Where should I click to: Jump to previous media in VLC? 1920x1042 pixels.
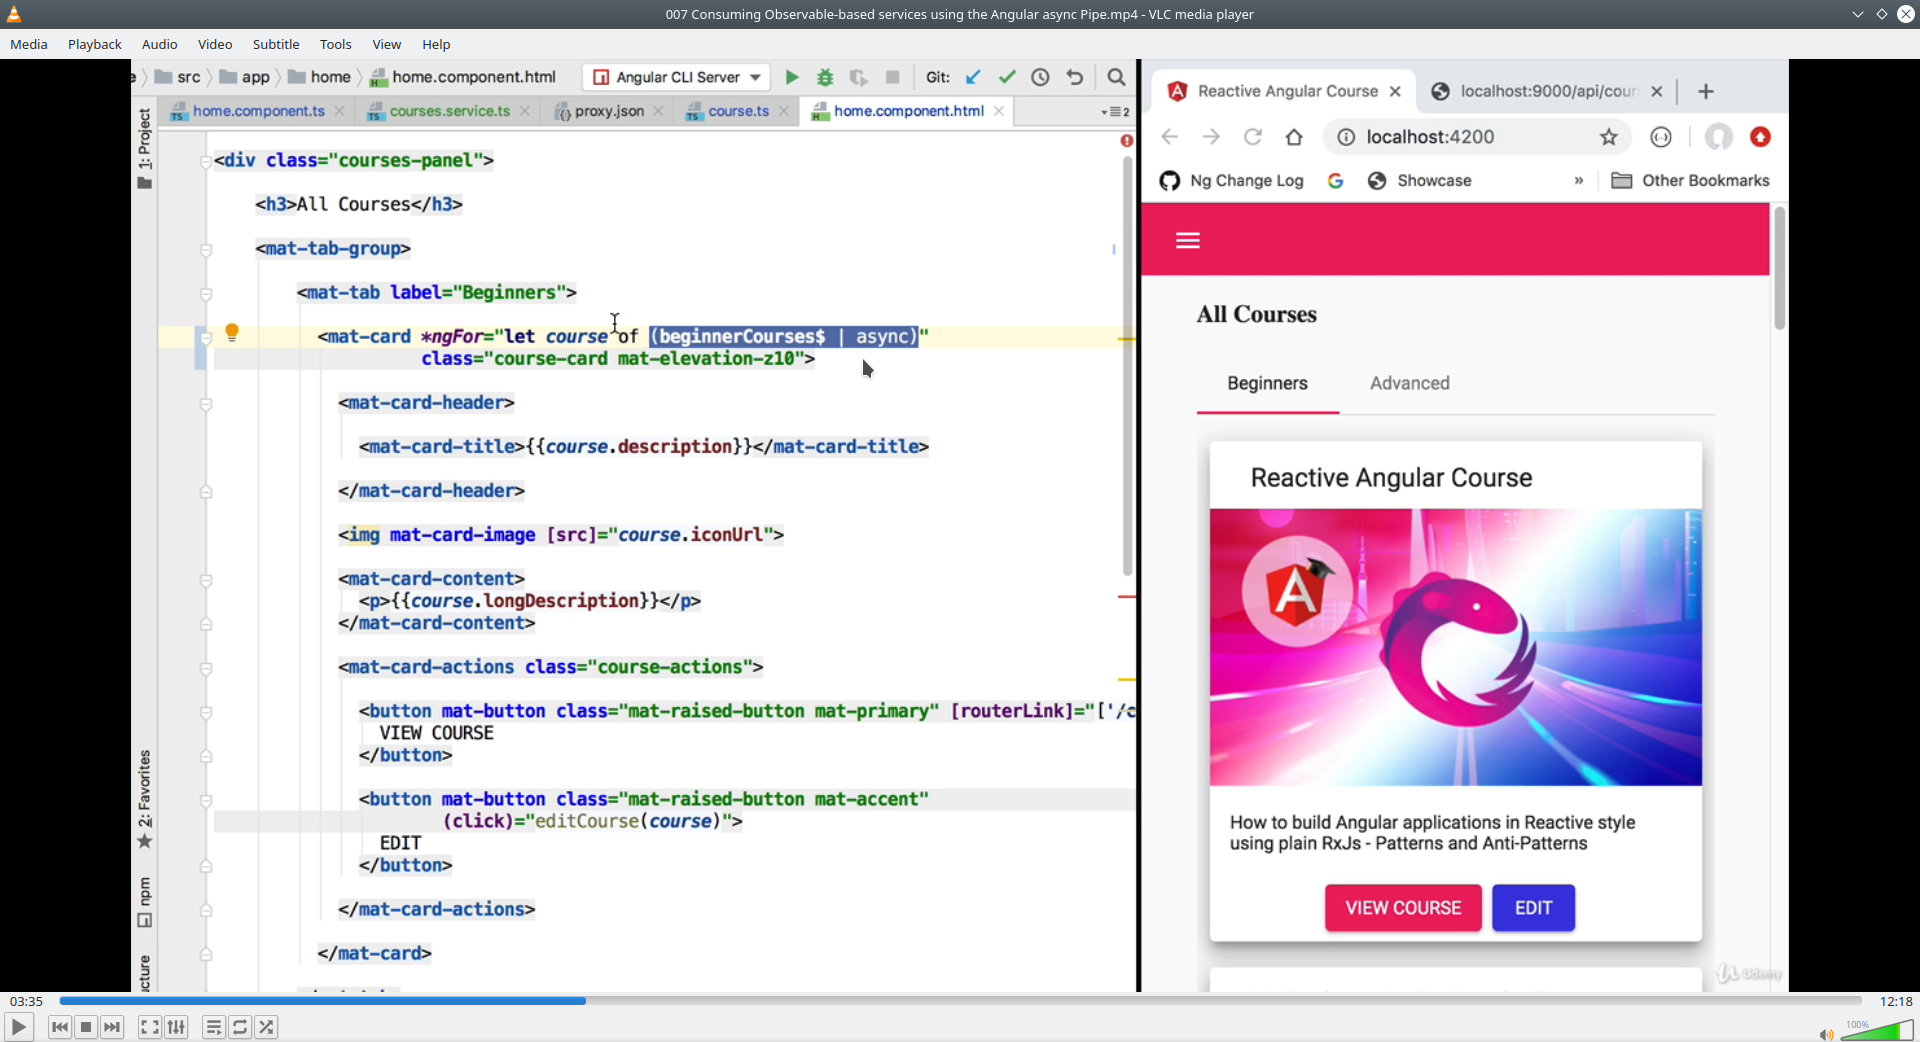pyautogui.click(x=60, y=1027)
